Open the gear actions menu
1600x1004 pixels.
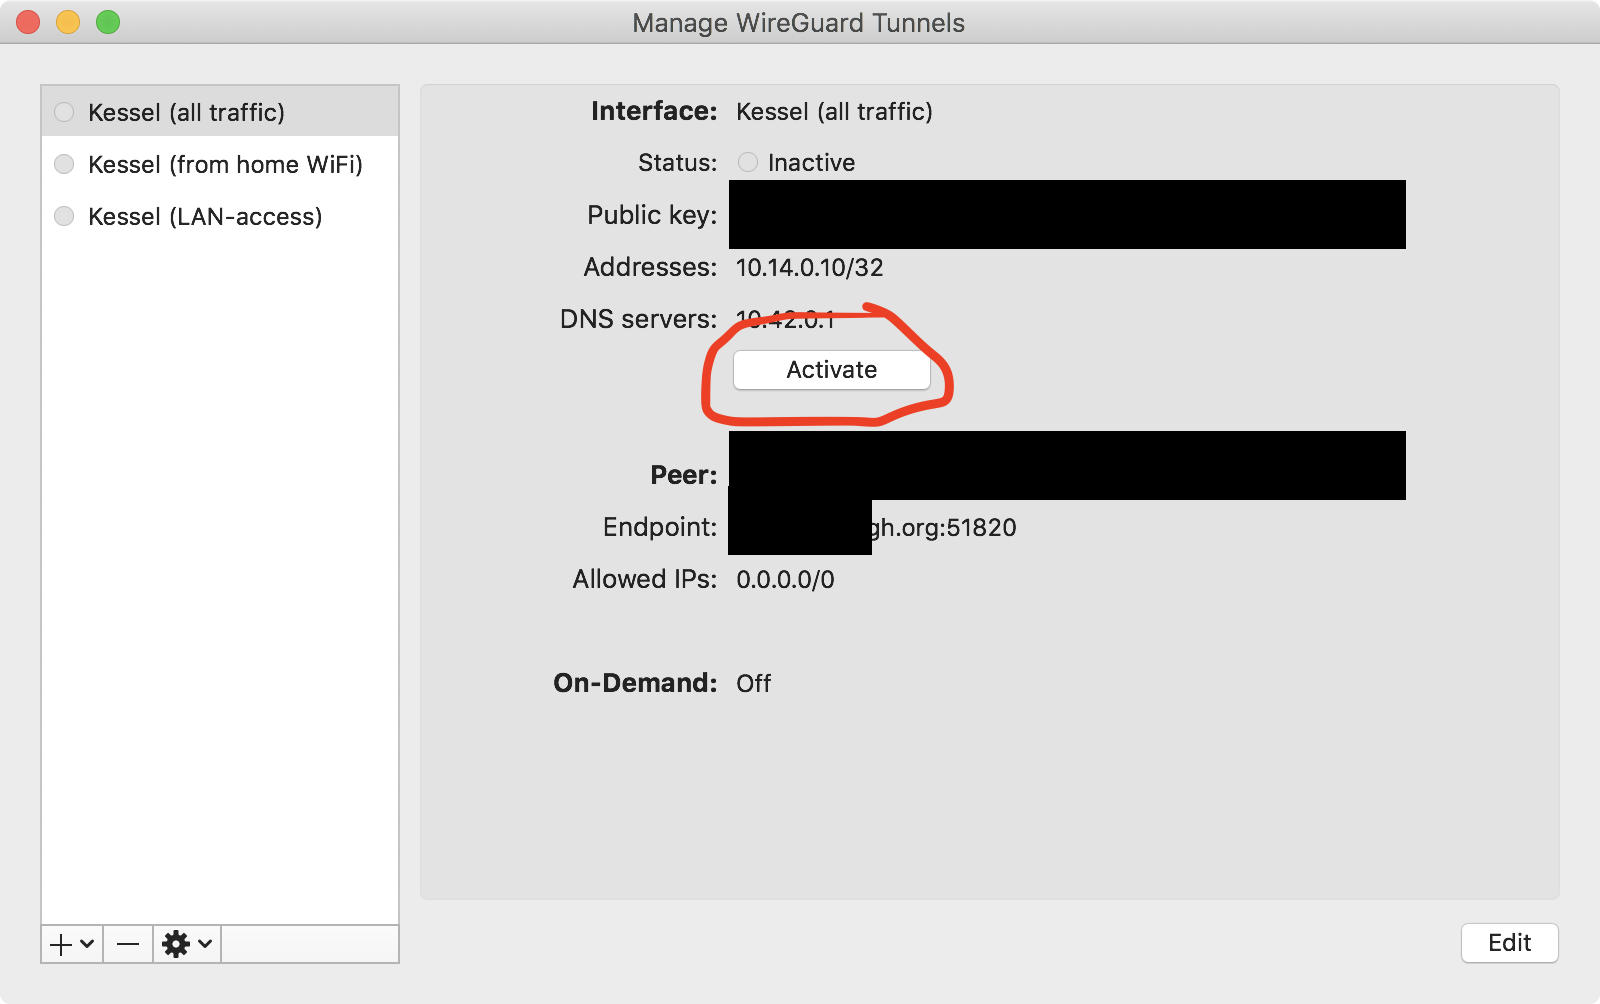click(x=187, y=944)
